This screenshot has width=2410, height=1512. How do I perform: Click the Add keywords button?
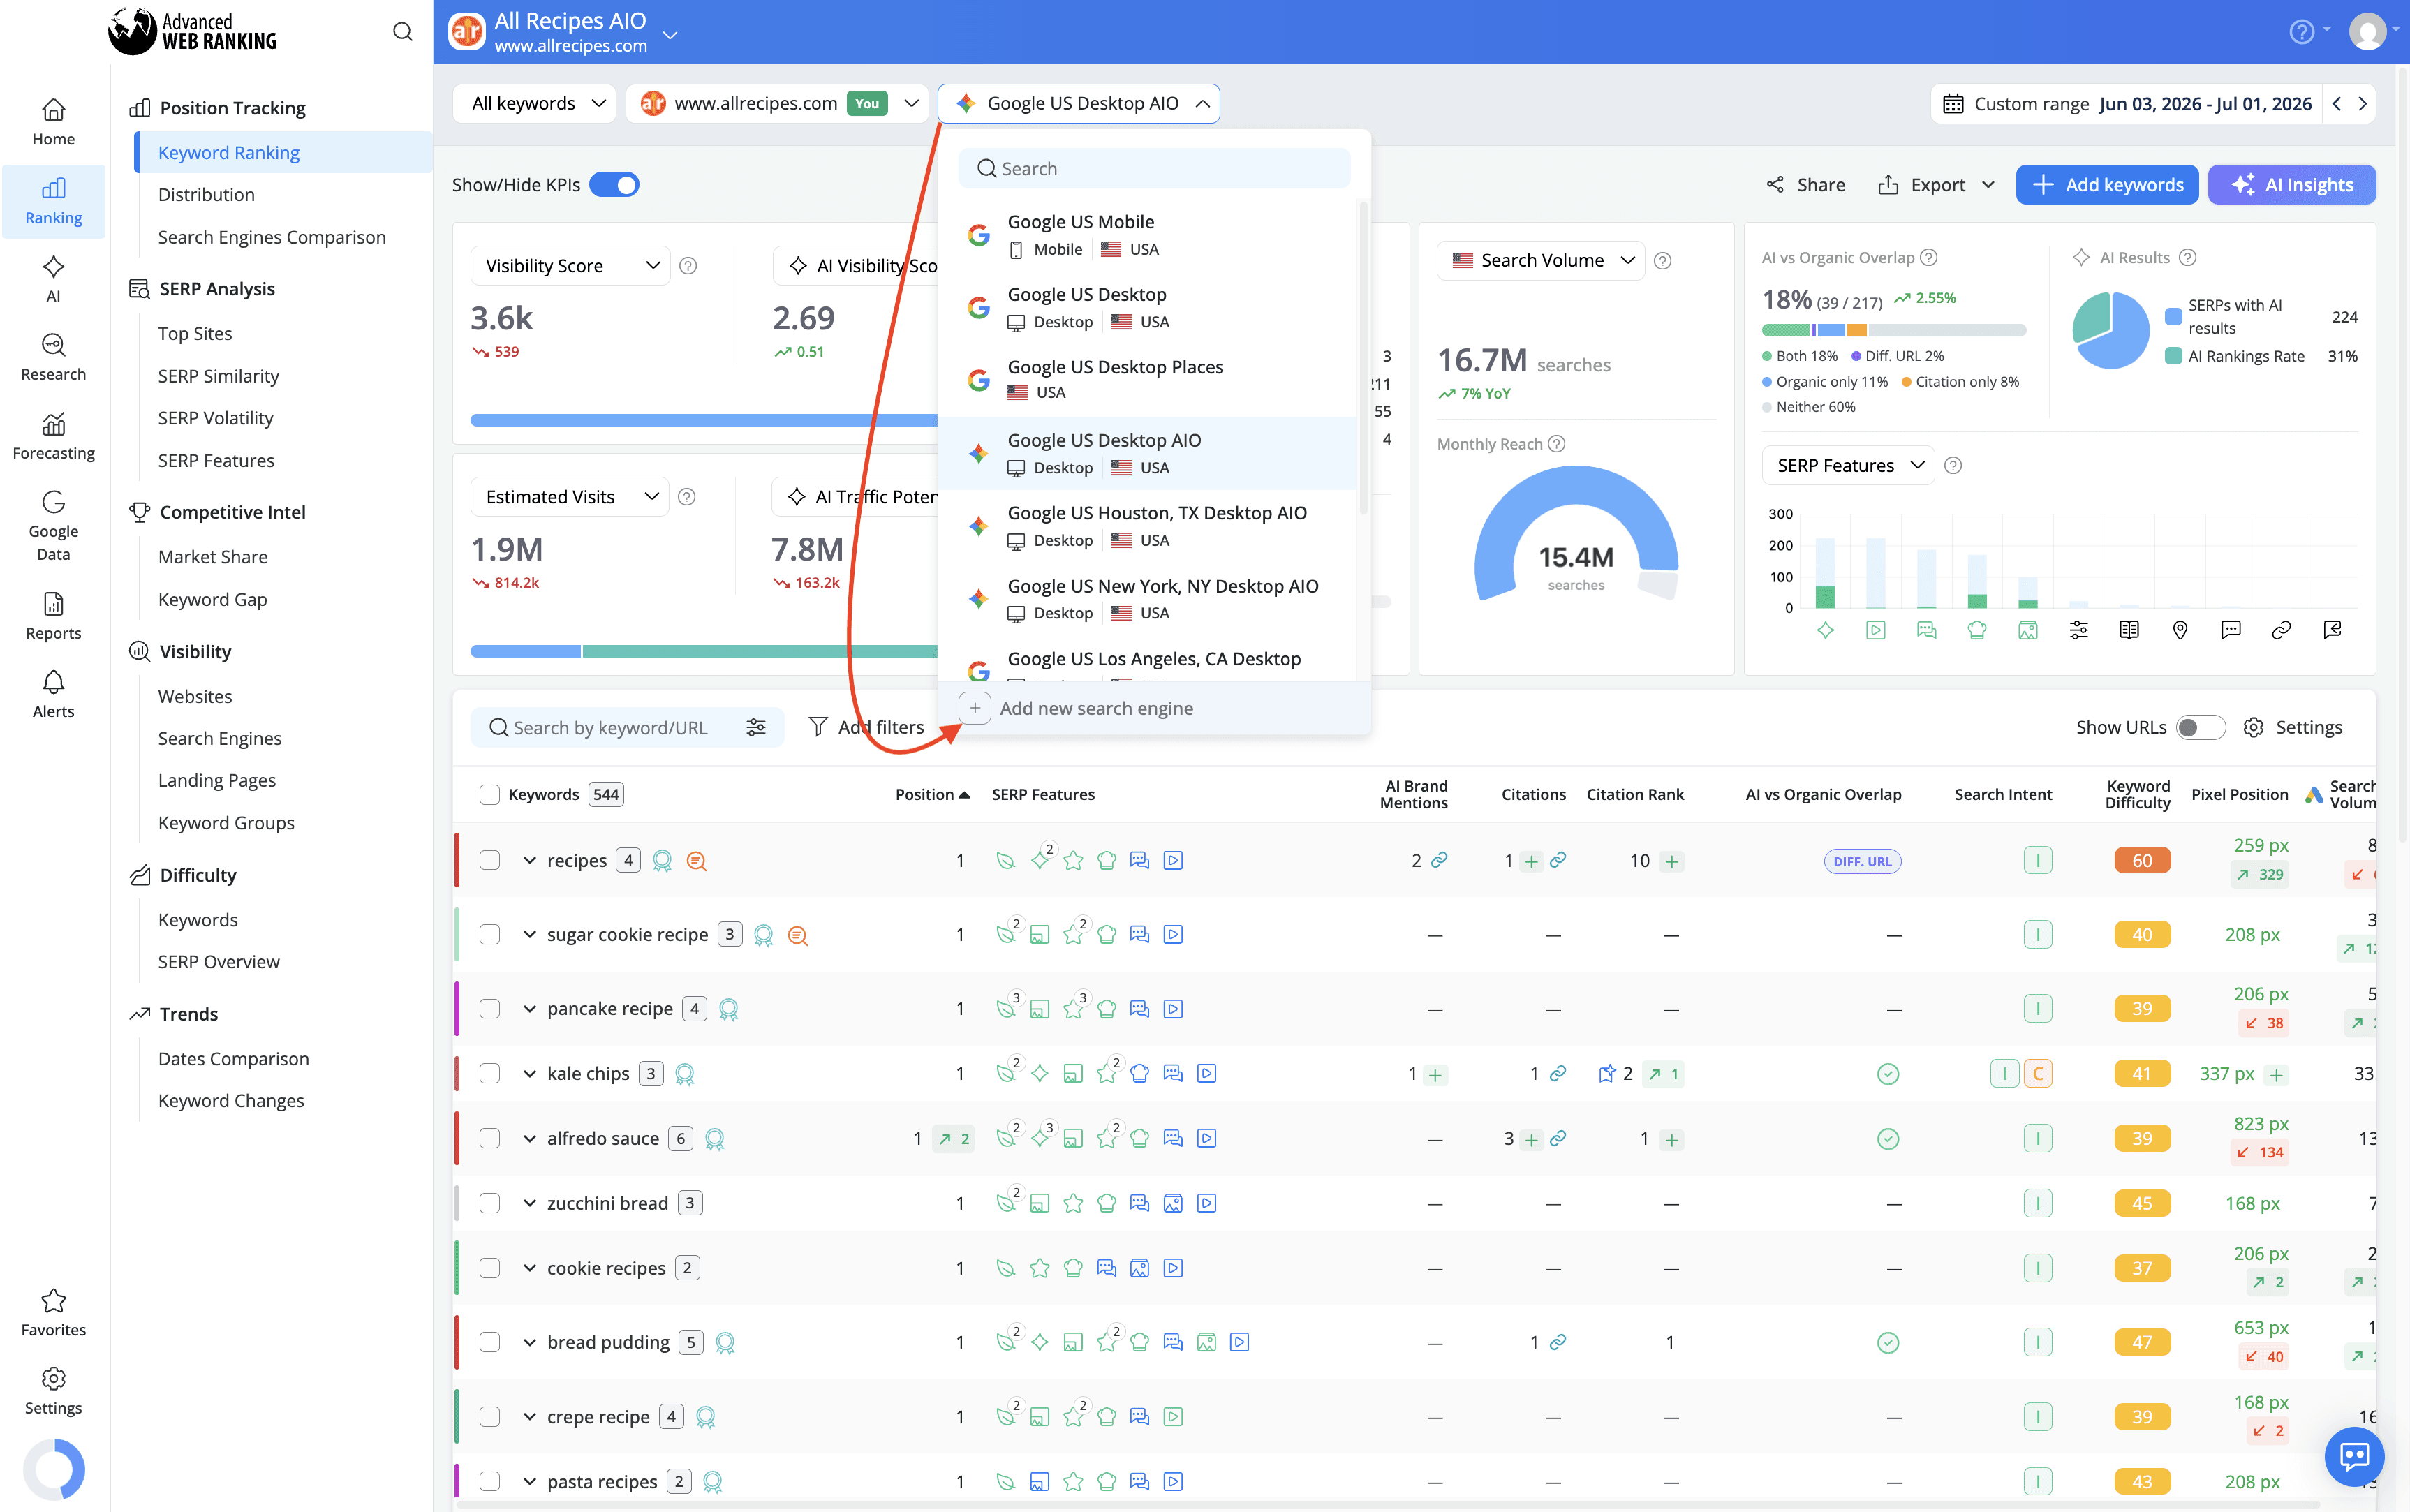[x=2106, y=184]
